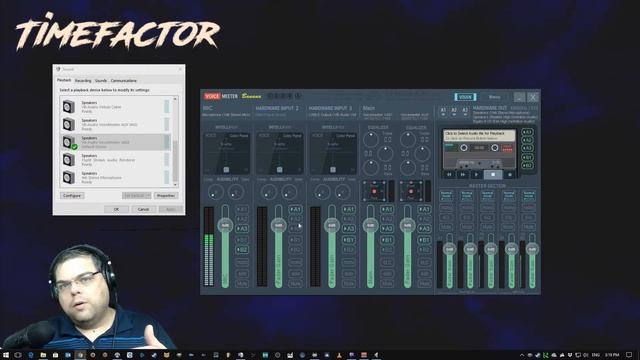Show hidden system tray icons
This screenshot has height=360, width=640.
(x=522, y=355)
